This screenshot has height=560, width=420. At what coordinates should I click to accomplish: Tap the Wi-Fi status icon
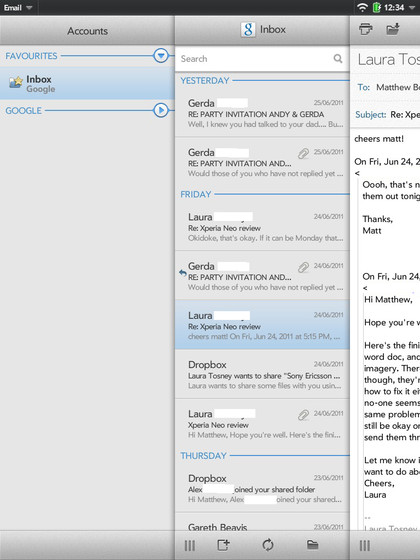click(363, 7)
